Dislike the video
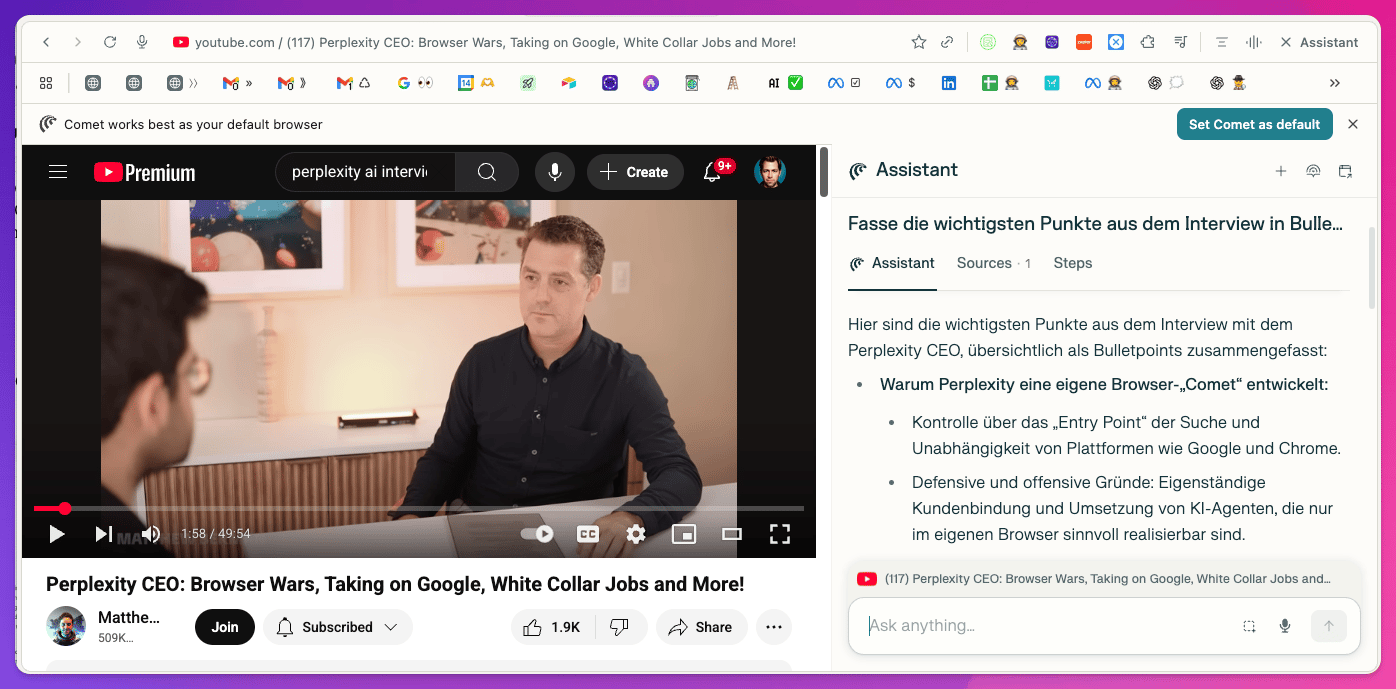Image resolution: width=1396 pixels, height=689 pixels. (620, 627)
